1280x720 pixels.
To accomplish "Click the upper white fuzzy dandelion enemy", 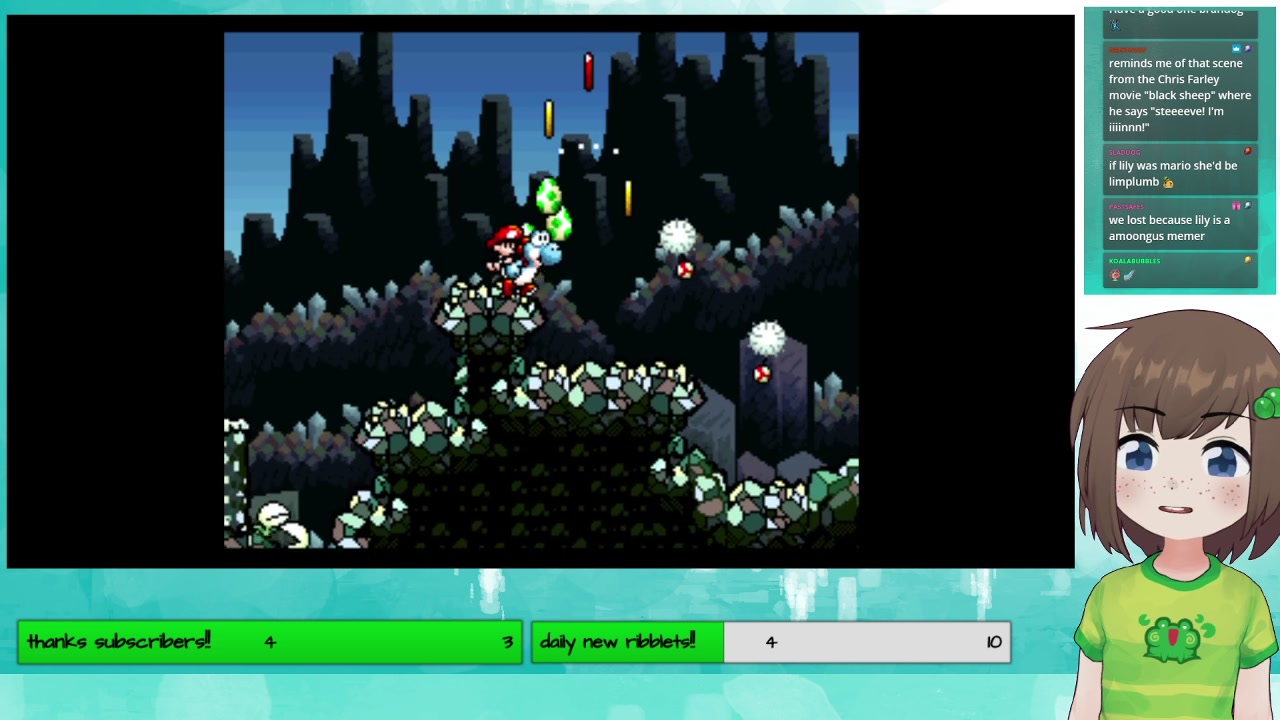I will click(x=678, y=238).
